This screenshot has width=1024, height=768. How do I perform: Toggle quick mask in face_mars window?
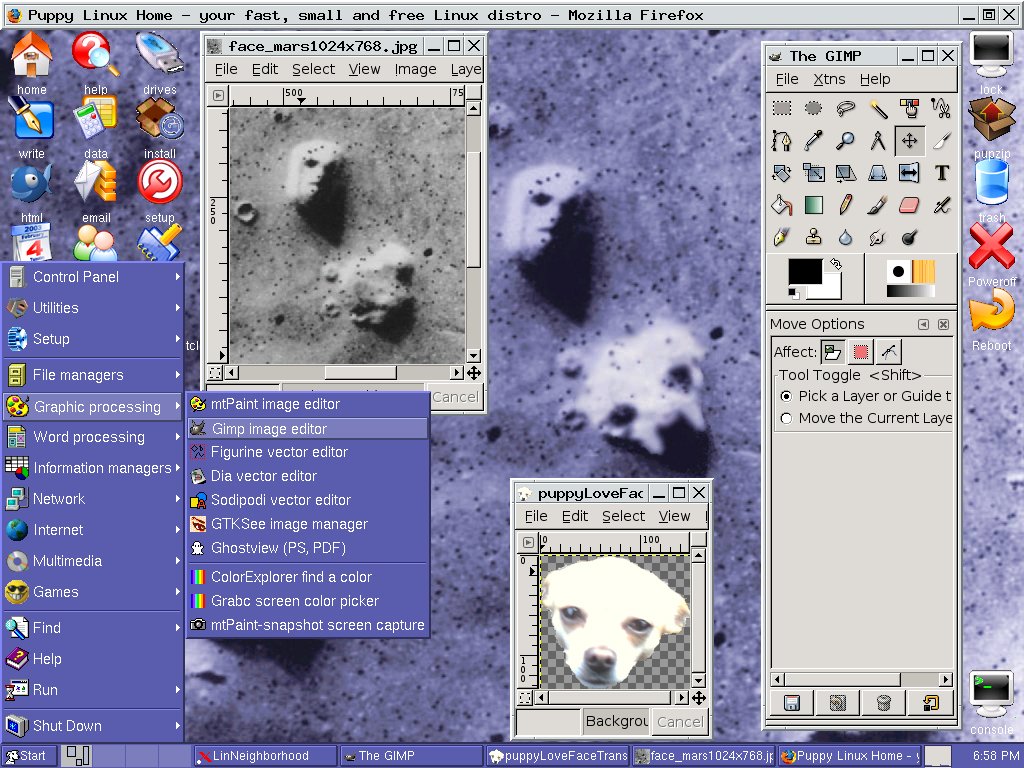[215, 373]
